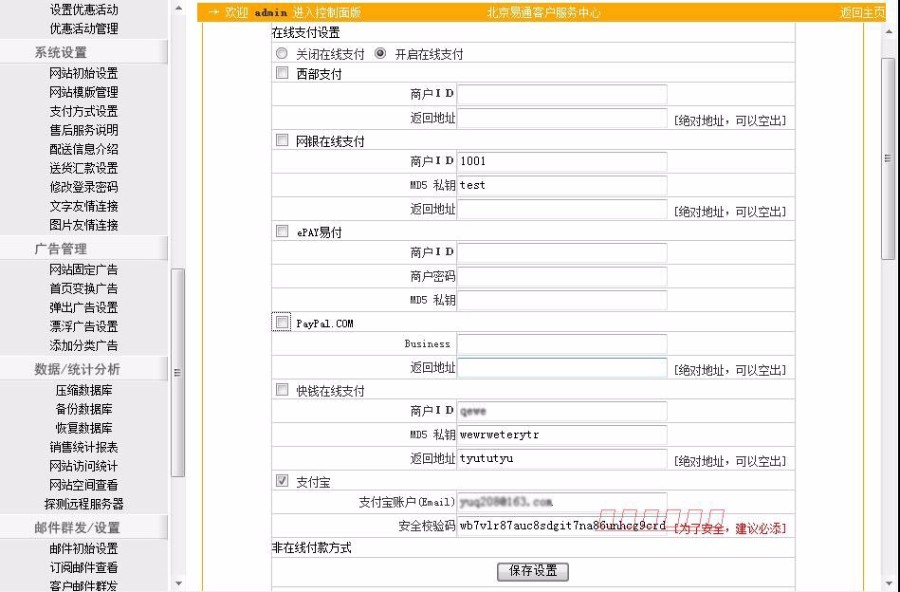The image size is (900, 592).
Task: Click PayPal 返回地址 input field
Action: point(562,368)
